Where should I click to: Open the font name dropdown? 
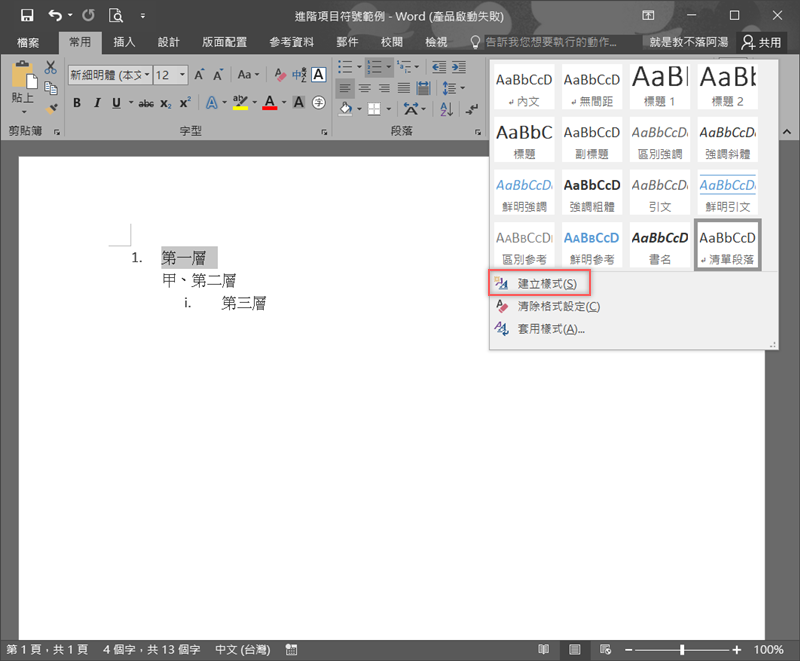click(x=147, y=75)
